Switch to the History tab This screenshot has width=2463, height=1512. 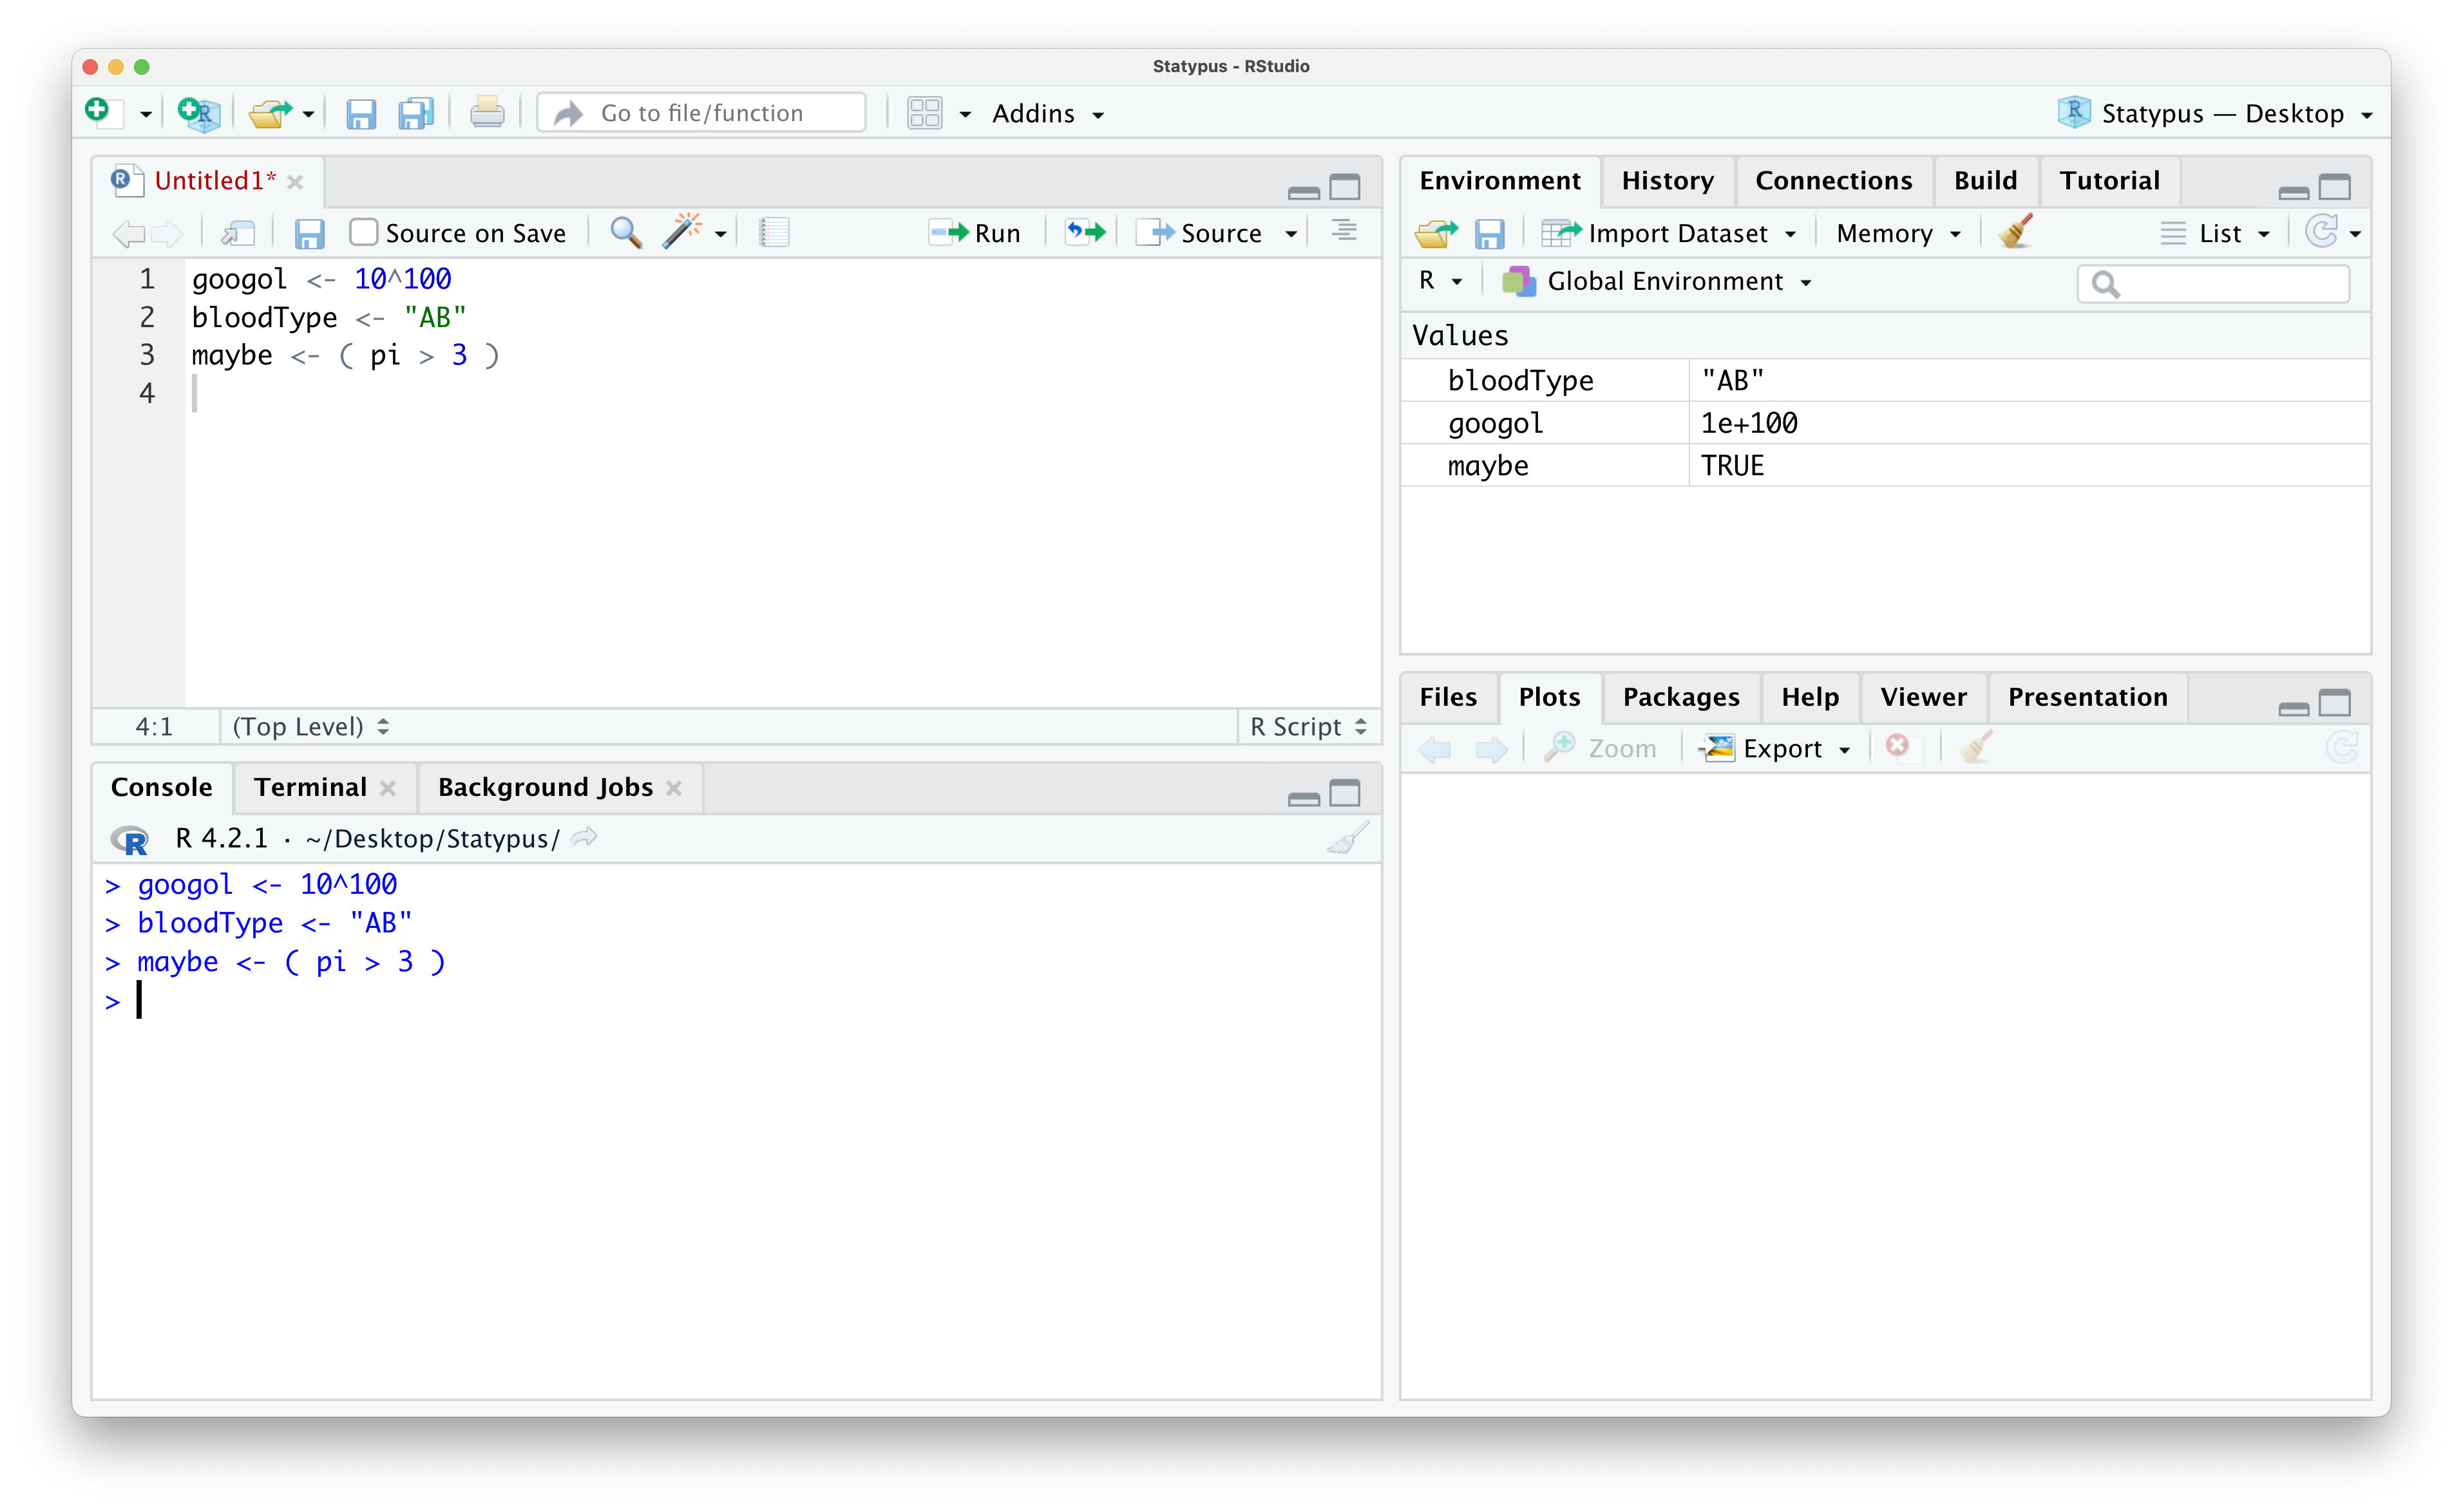(1667, 180)
